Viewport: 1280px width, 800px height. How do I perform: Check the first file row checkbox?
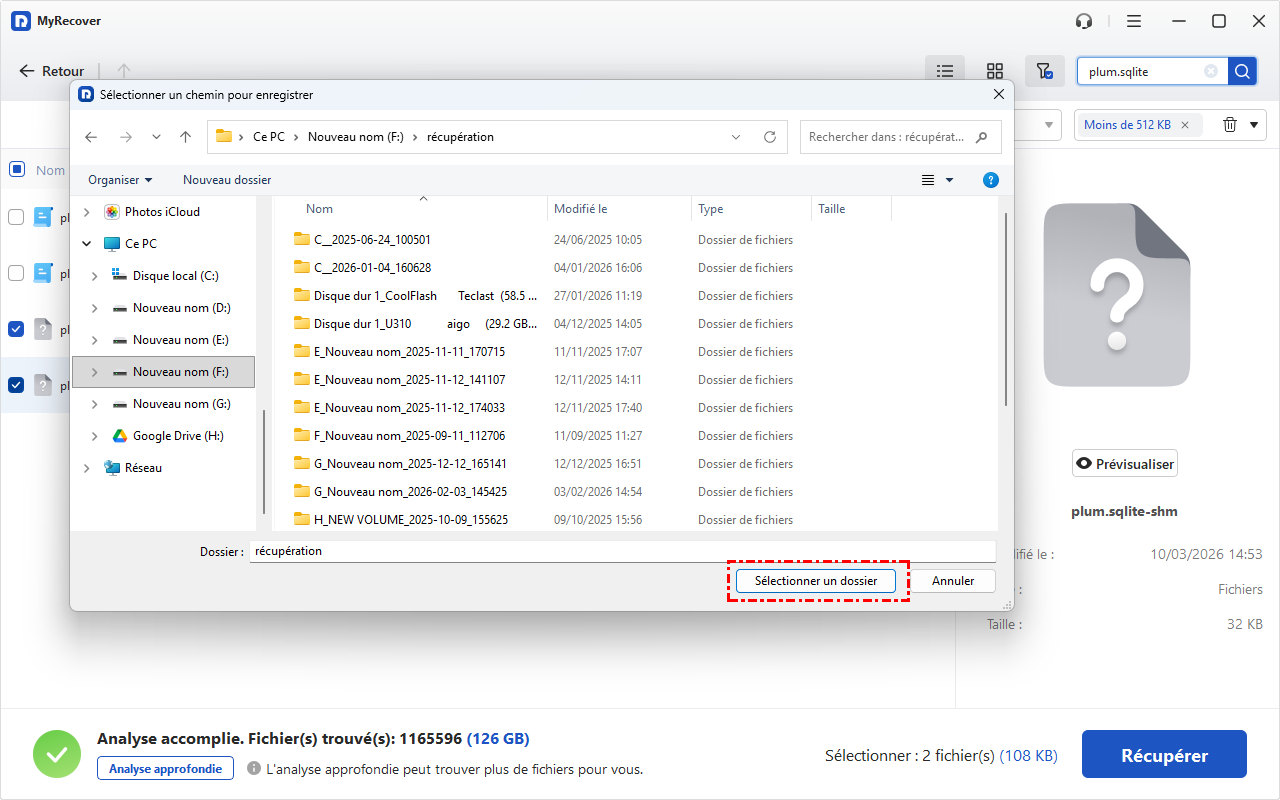pyautogui.click(x=17, y=217)
